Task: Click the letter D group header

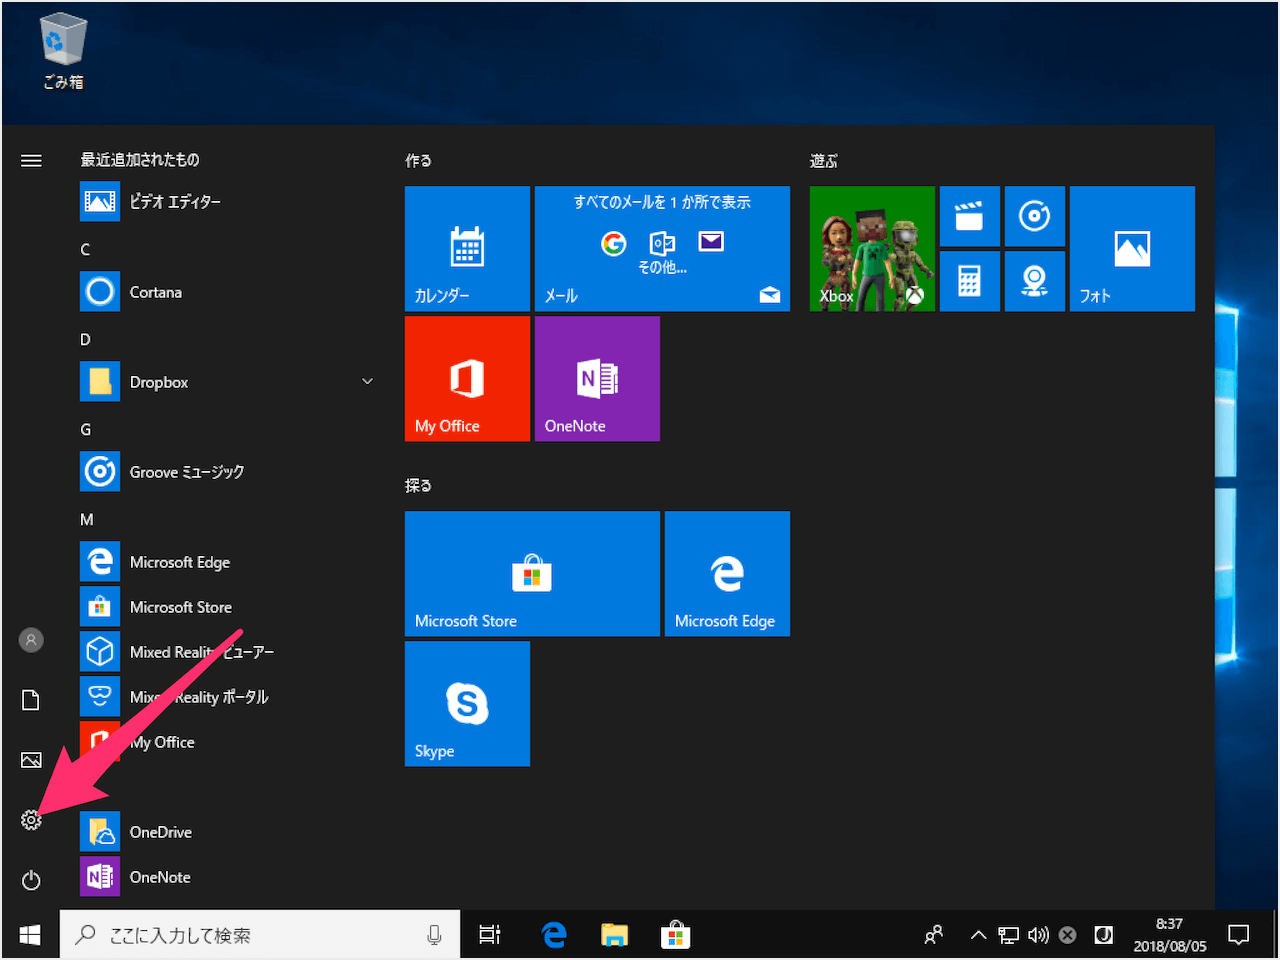Action: [85, 339]
